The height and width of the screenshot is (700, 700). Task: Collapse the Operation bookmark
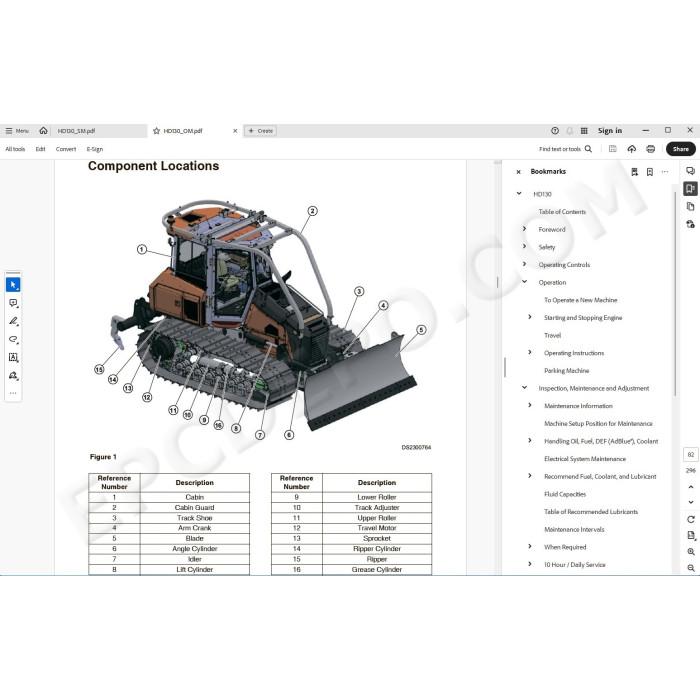525,282
